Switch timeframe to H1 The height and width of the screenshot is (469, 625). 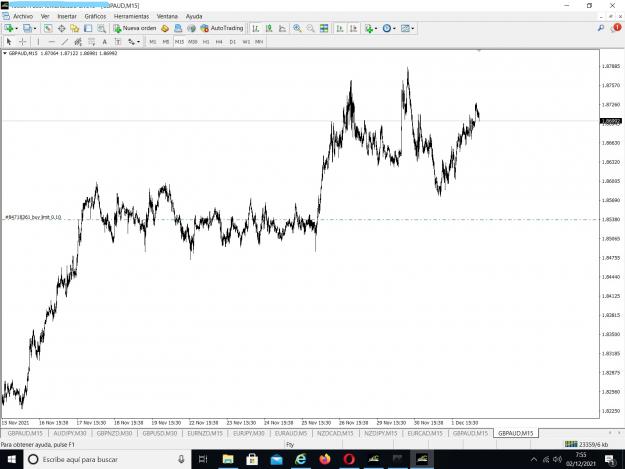(x=206, y=41)
